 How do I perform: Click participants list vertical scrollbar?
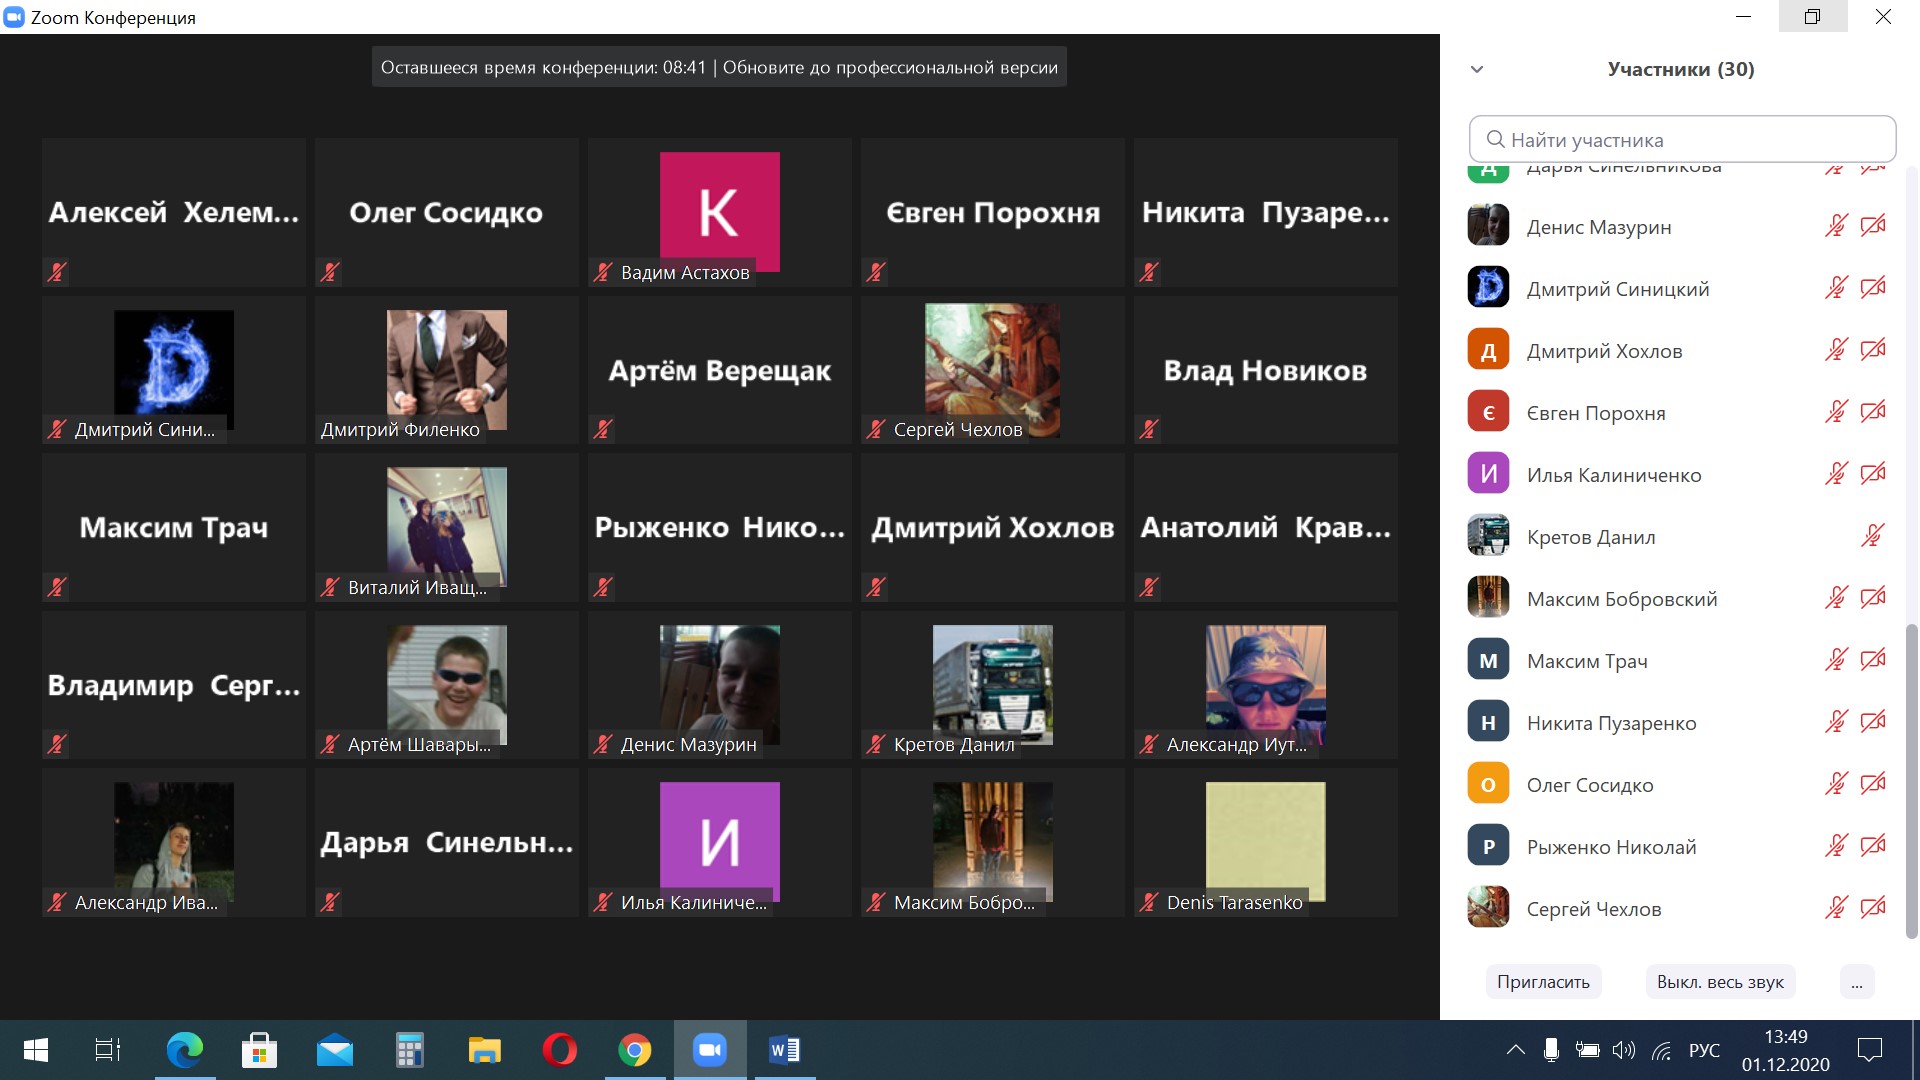(x=1911, y=780)
